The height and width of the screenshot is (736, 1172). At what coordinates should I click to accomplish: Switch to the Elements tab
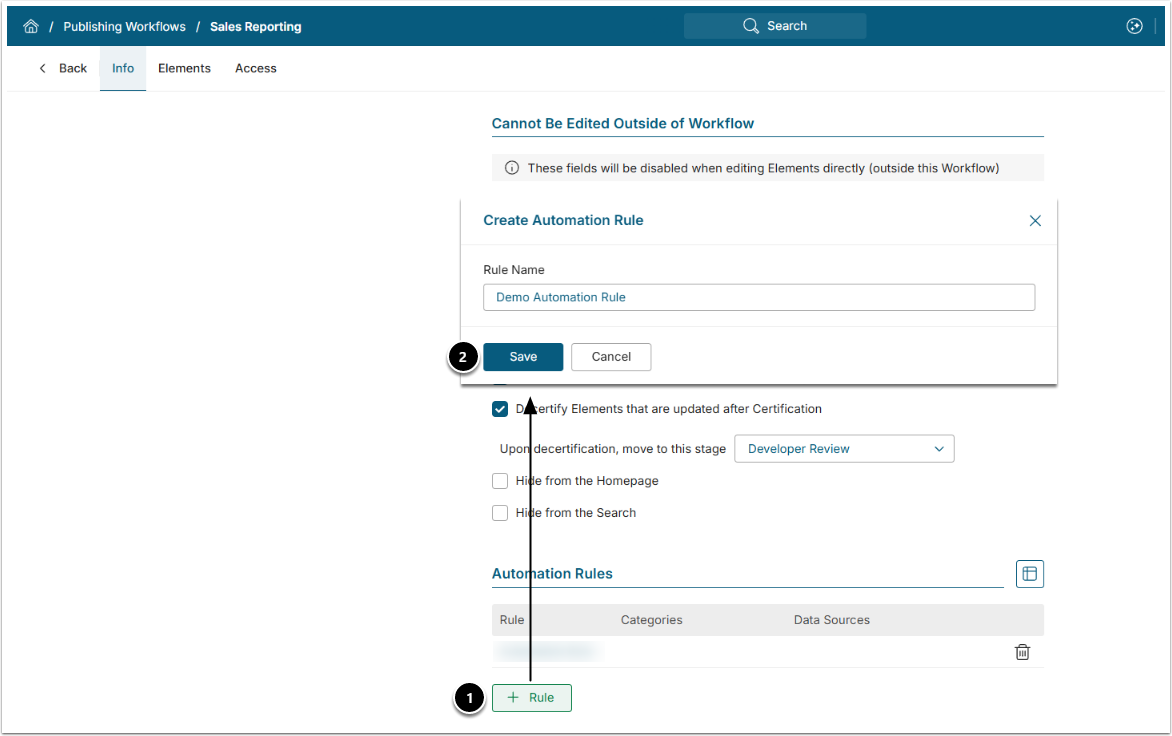point(184,69)
